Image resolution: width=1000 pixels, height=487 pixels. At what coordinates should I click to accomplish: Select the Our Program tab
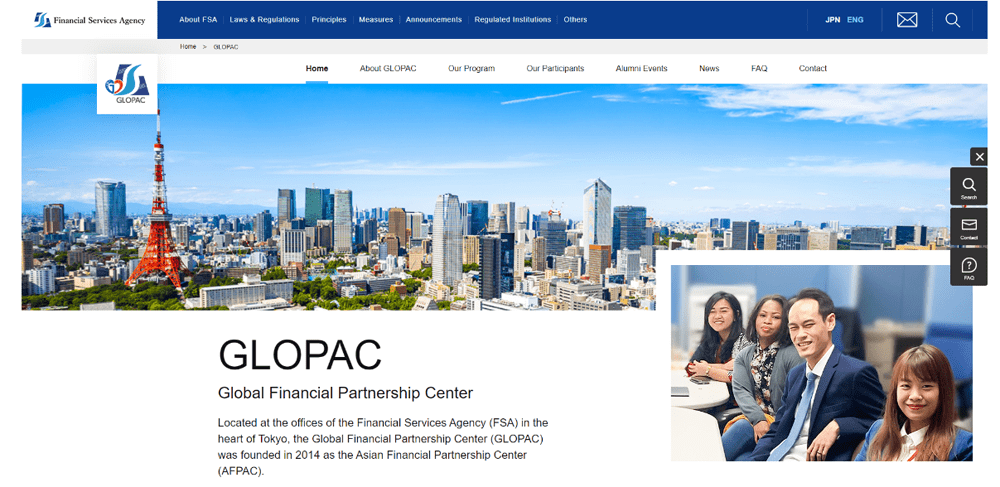471,68
